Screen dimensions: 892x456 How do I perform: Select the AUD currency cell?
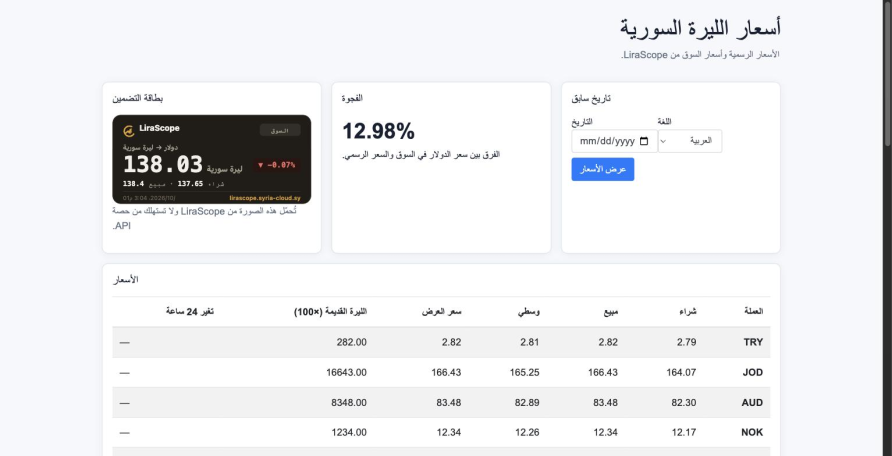click(x=752, y=403)
